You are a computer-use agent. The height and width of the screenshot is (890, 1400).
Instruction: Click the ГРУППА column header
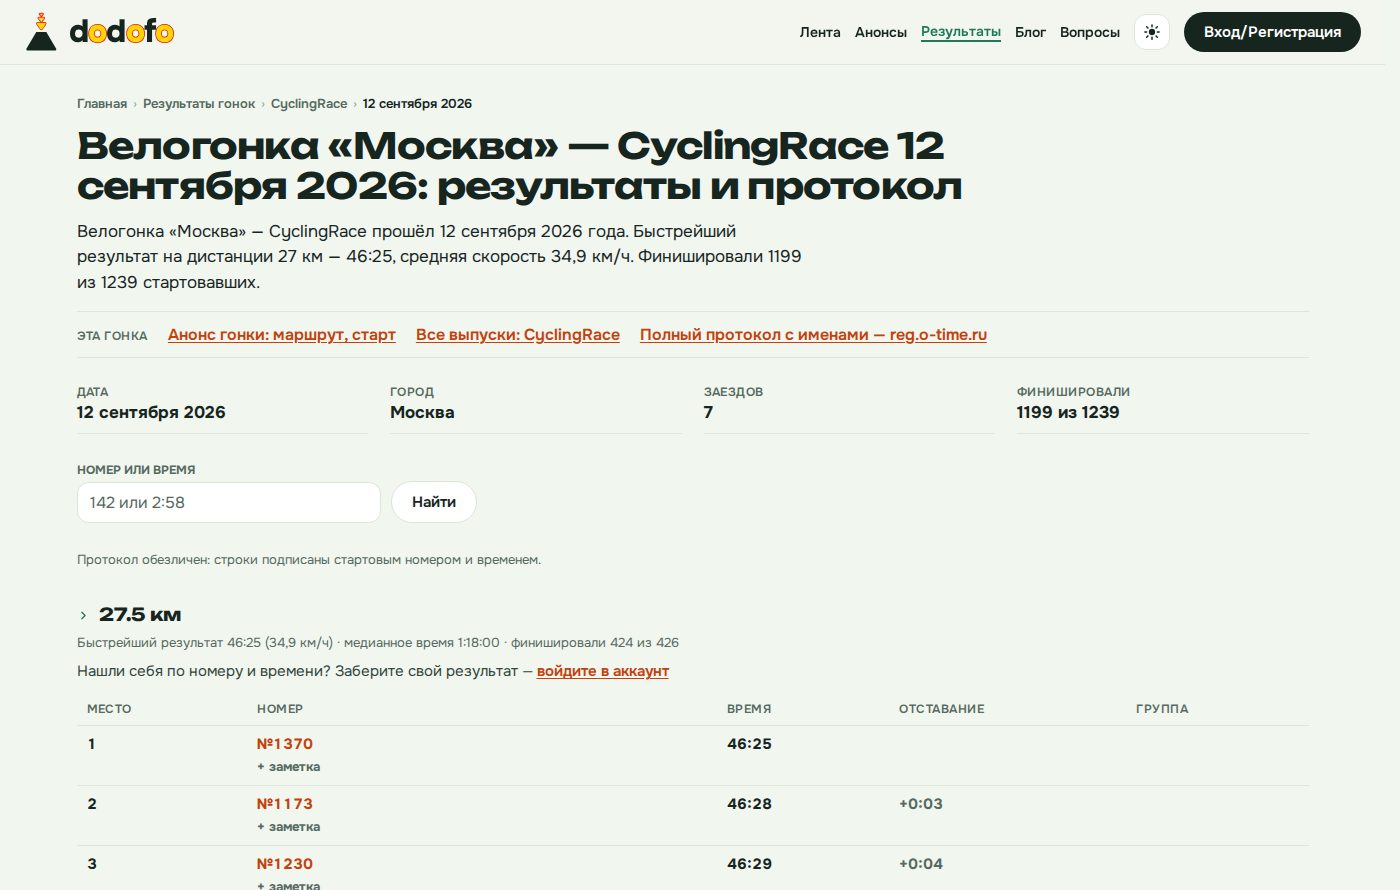[x=1162, y=709]
